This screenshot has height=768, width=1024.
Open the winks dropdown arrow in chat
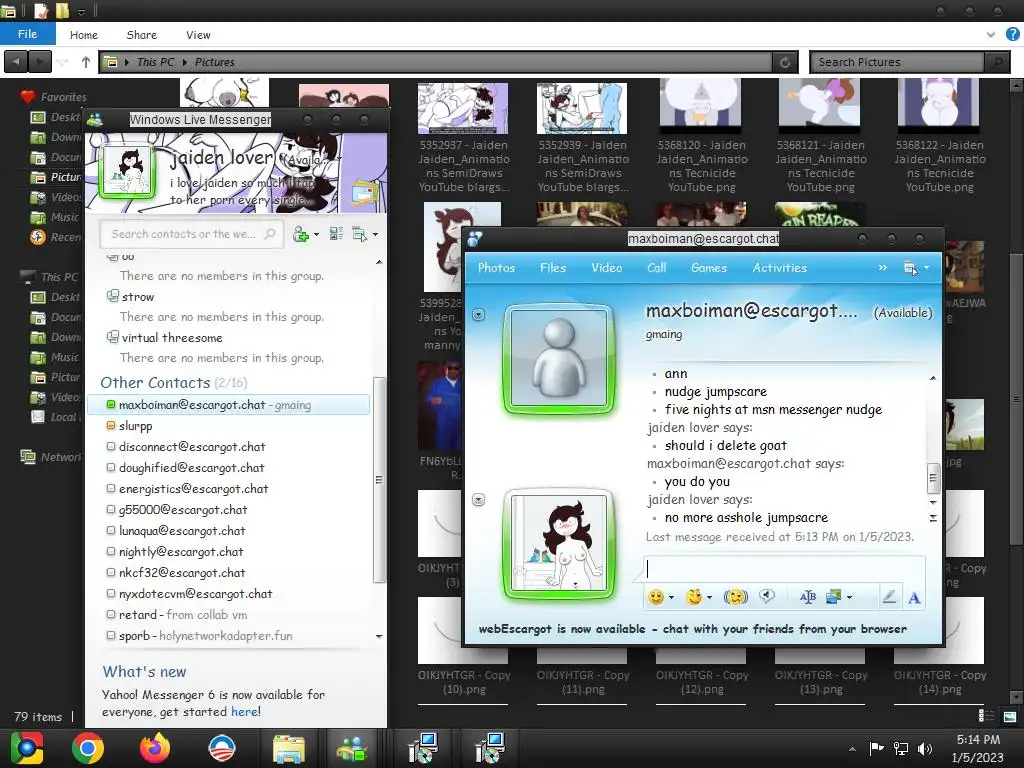click(709, 597)
